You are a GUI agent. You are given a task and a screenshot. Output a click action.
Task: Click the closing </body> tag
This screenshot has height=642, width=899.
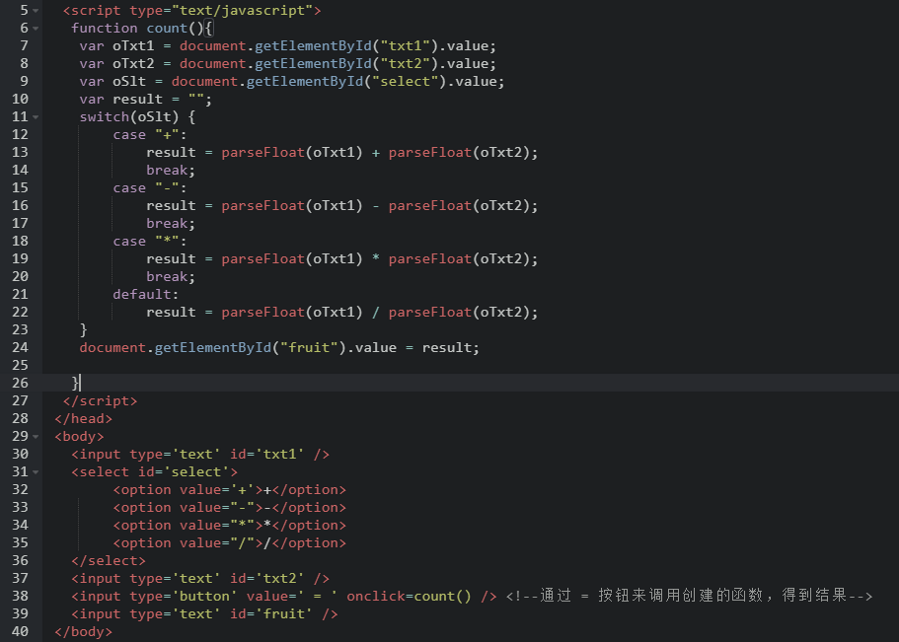[84, 632]
